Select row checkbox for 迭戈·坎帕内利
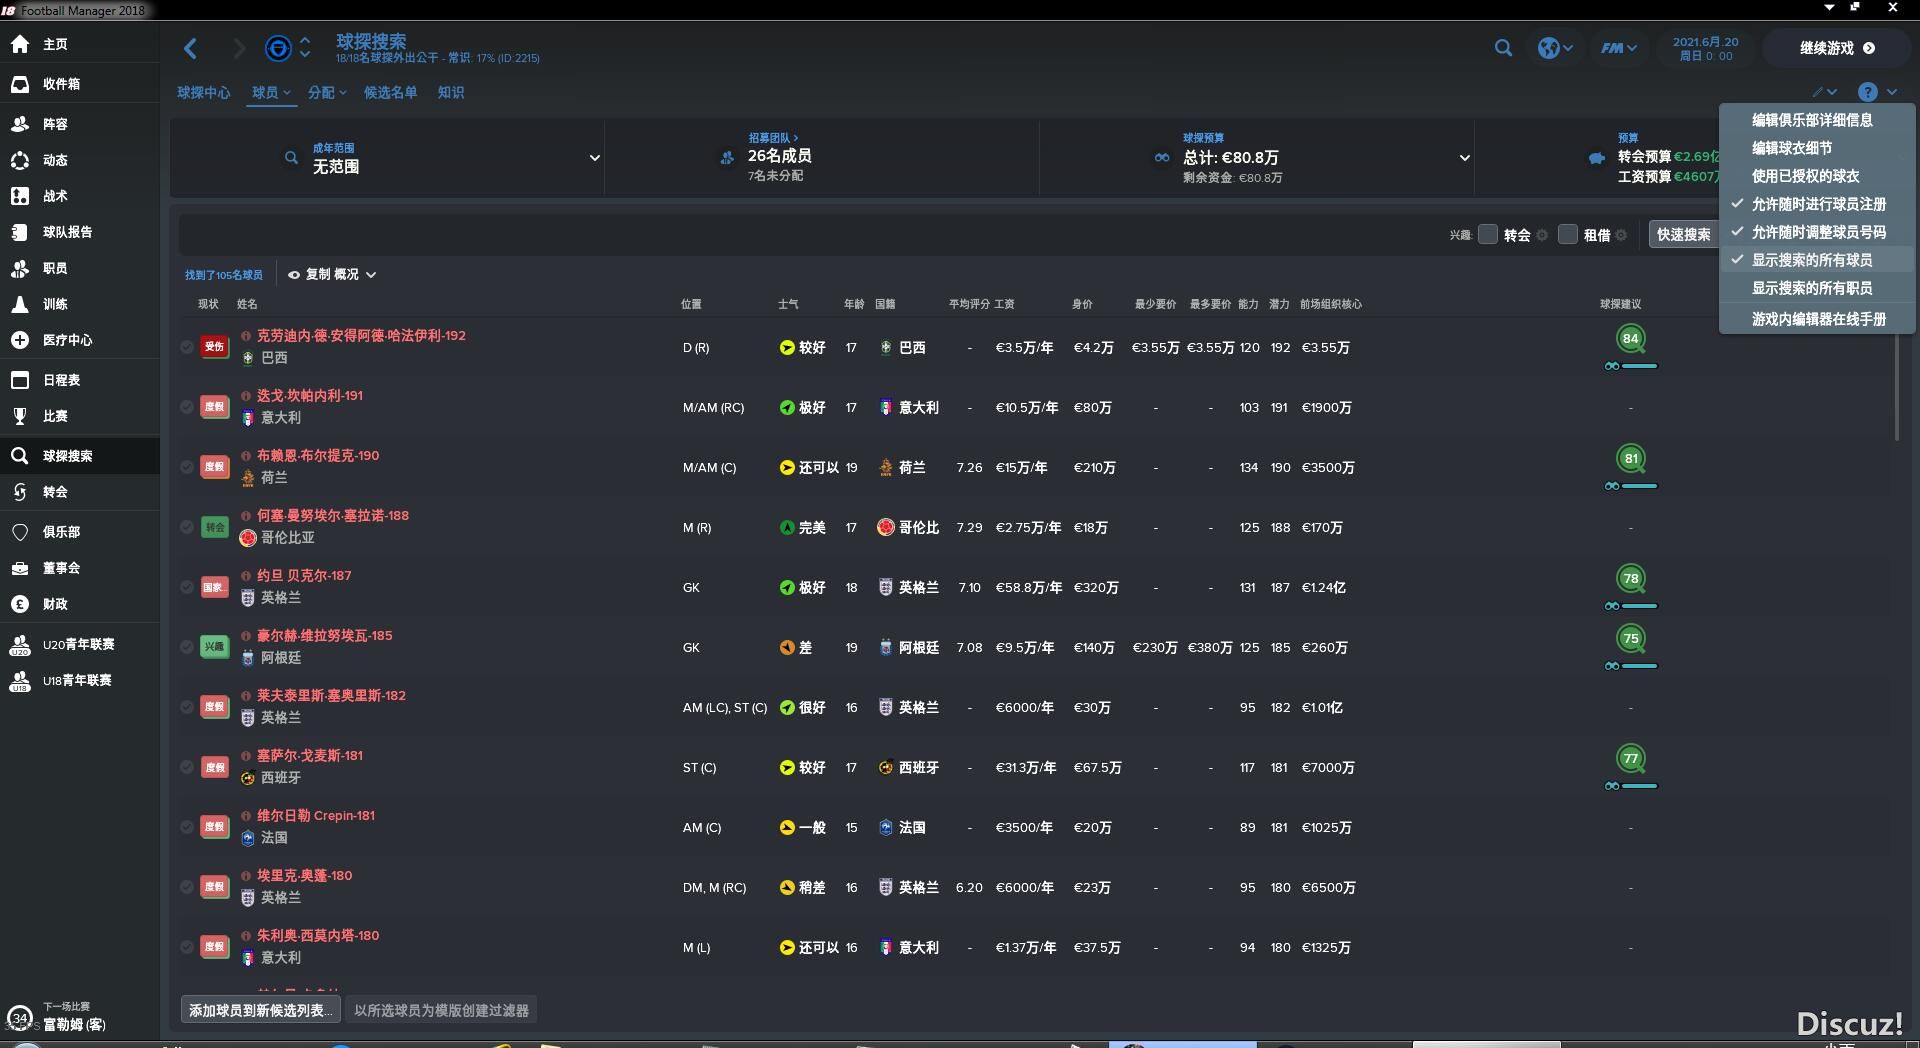1920x1048 pixels. [187, 407]
